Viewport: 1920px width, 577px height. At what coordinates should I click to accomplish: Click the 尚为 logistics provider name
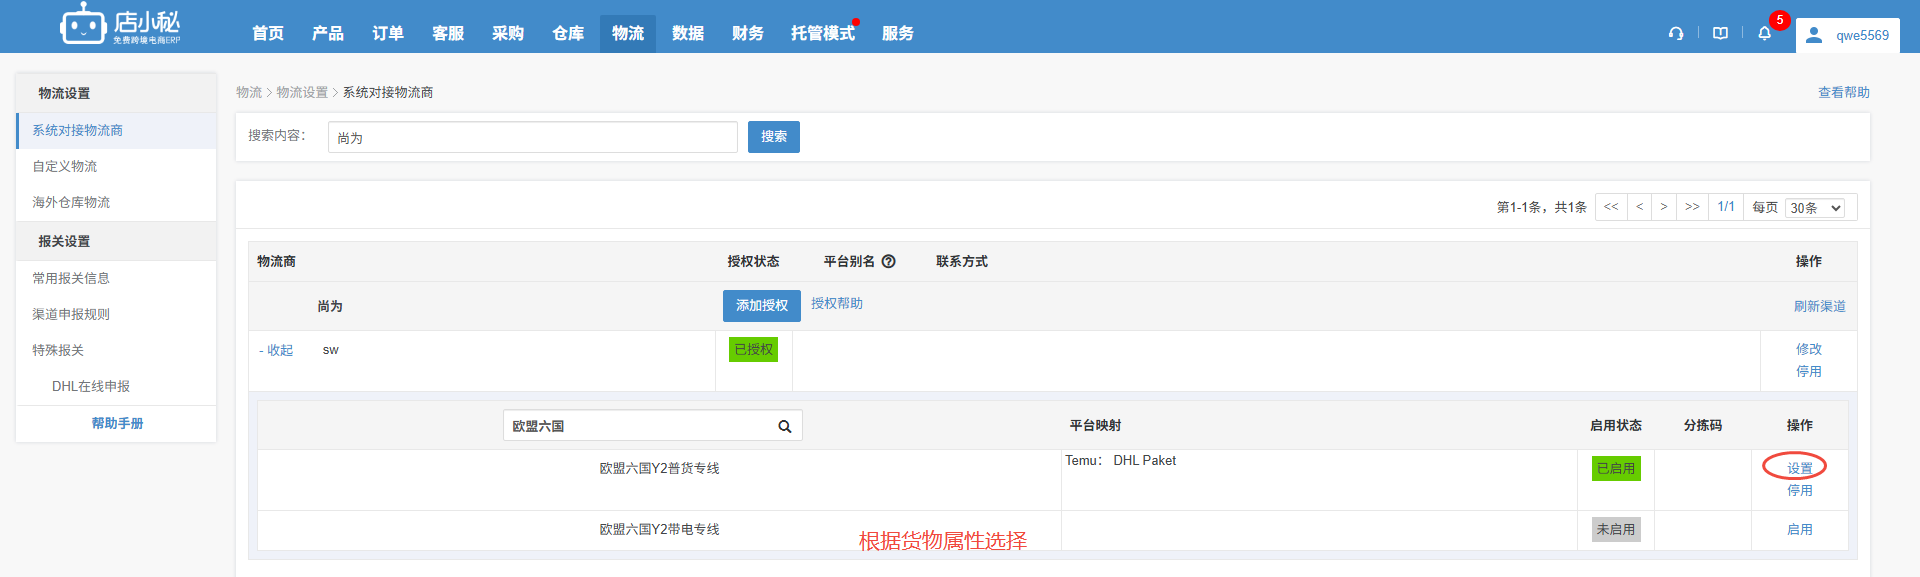click(330, 306)
